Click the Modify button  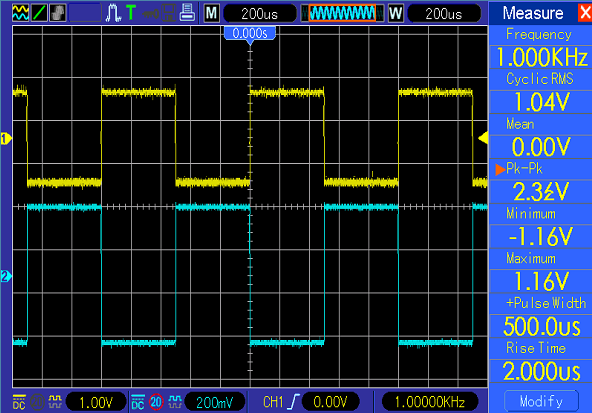point(541,401)
